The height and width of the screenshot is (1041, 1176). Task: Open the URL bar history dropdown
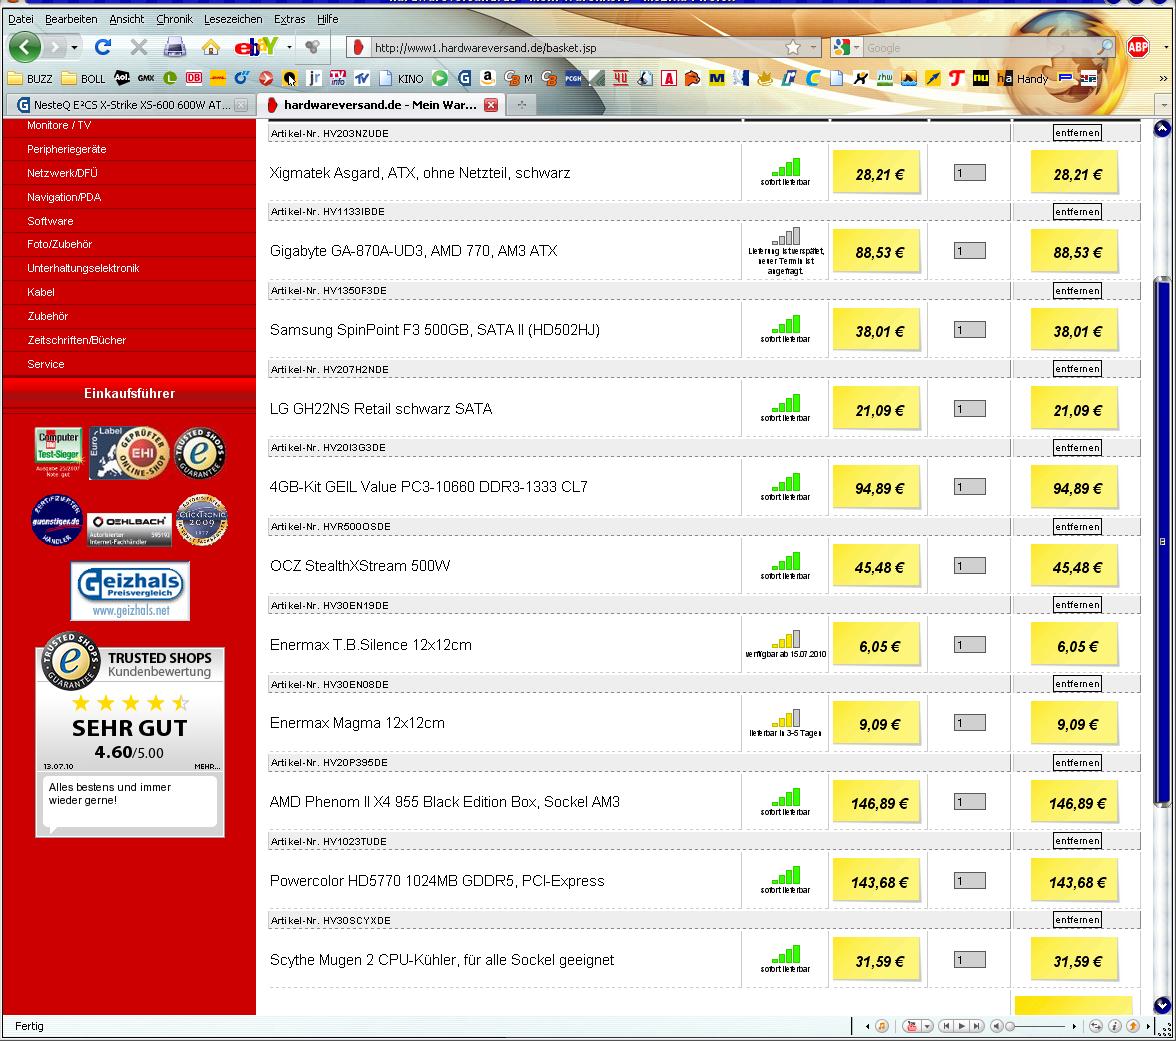click(813, 47)
